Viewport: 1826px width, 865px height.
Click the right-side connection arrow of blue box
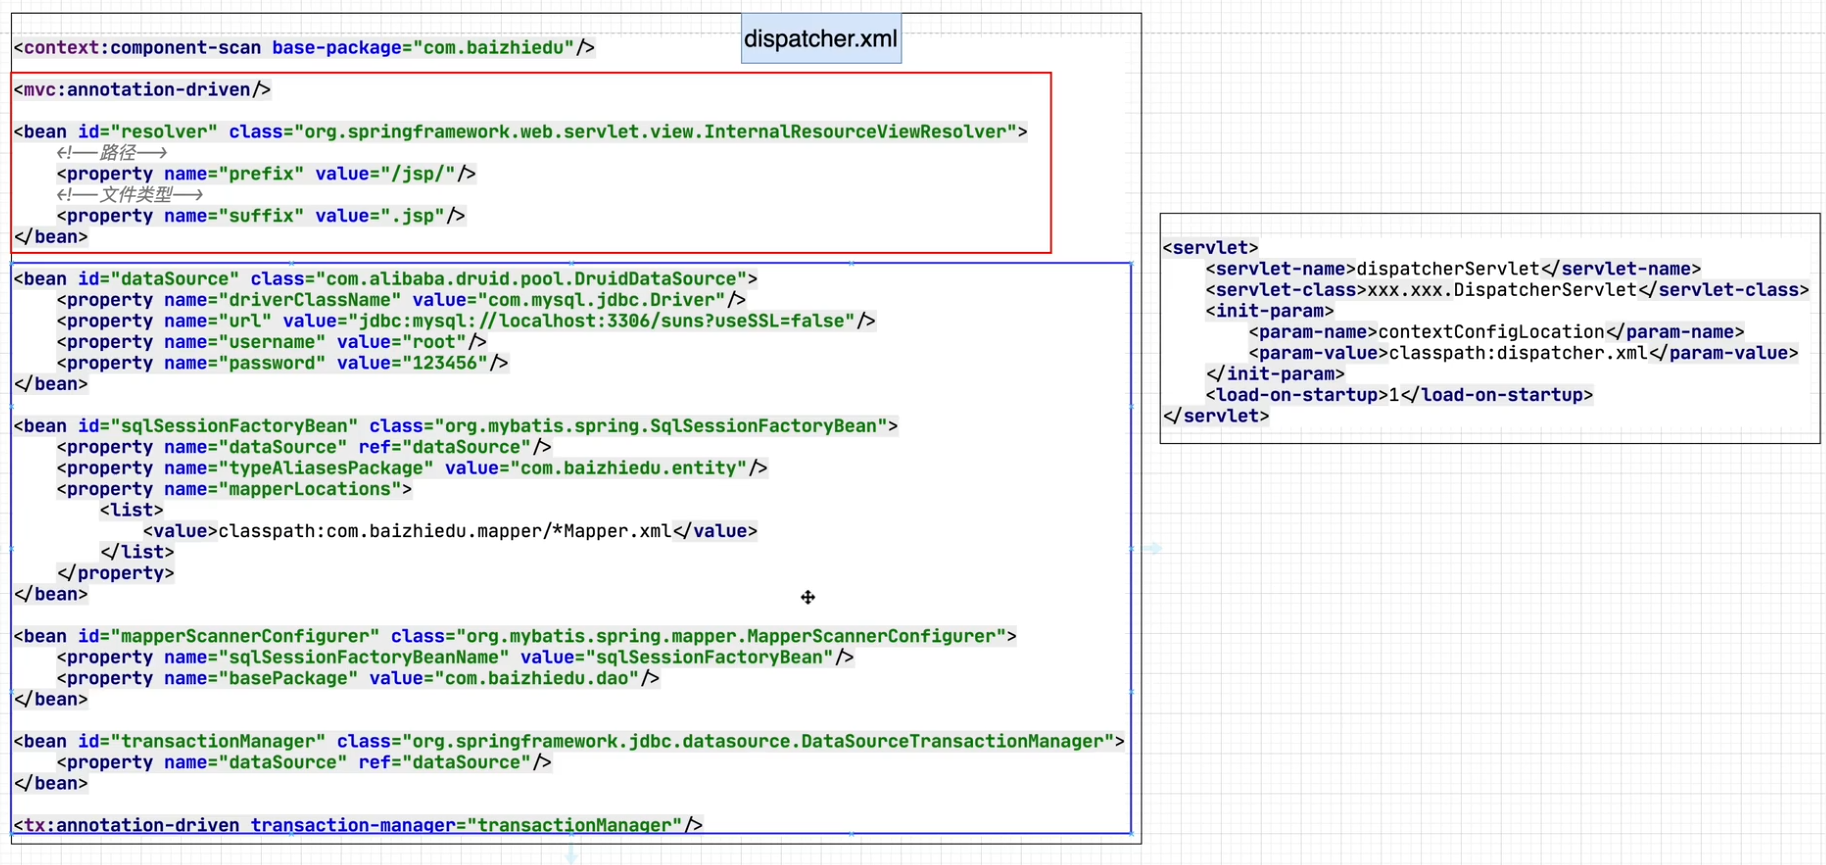[x=1153, y=548]
